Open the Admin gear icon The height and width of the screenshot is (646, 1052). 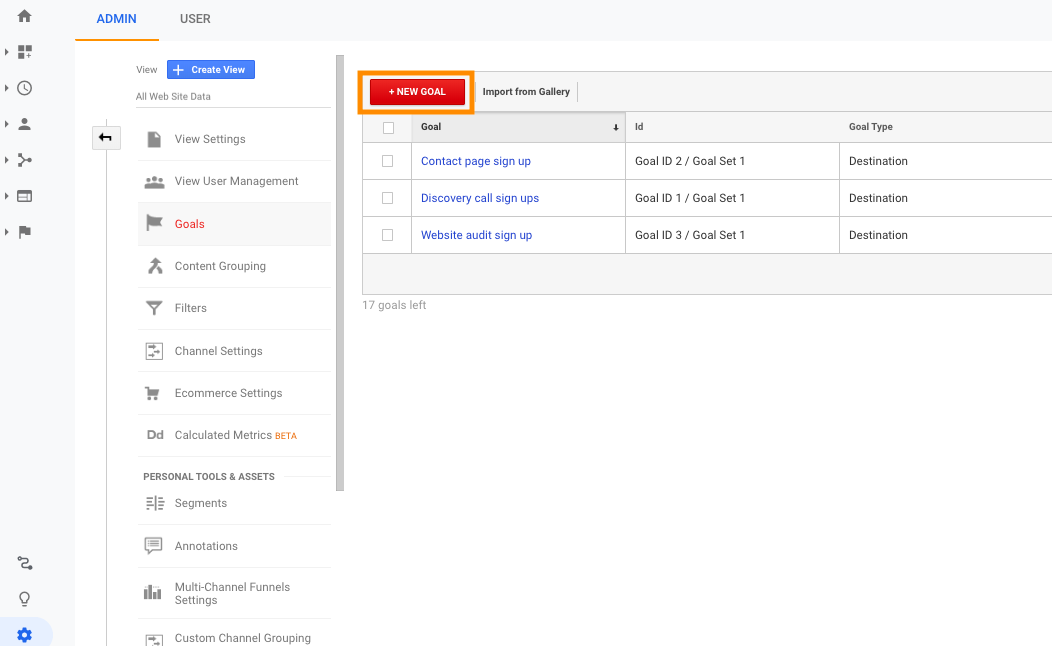tap(25, 635)
